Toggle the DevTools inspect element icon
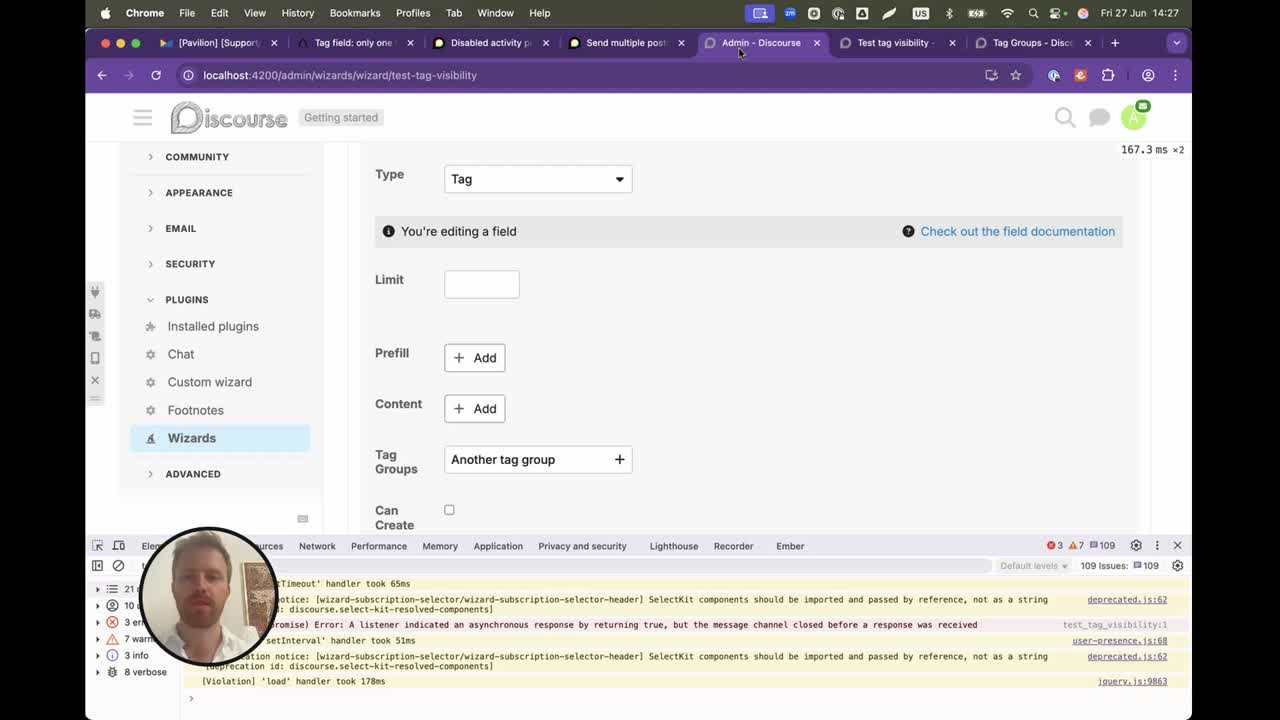The height and width of the screenshot is (720, 1280). [98, 546]
